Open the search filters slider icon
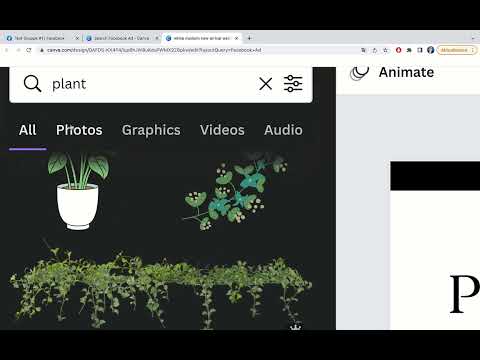 click(x=293, y=83)
